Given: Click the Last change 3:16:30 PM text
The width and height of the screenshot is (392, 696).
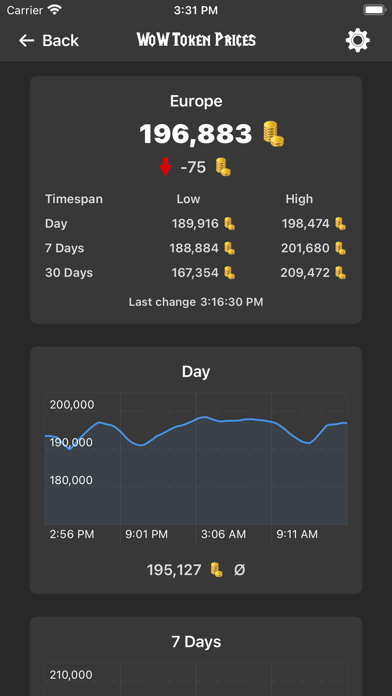Looking at the screenshot, I should pyautogui.click(x=196, y=302).
